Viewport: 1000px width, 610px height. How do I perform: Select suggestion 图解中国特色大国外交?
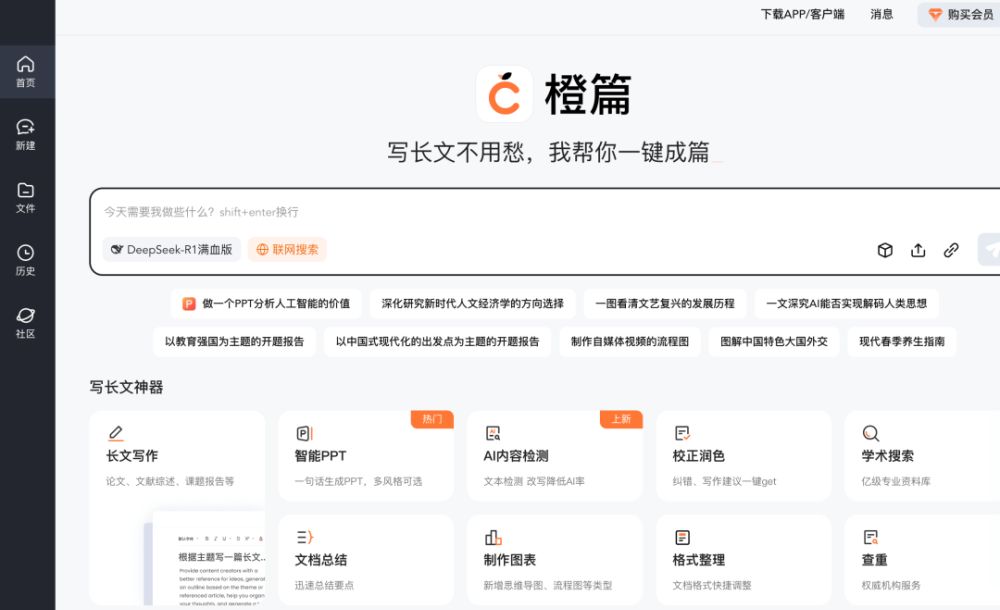coord(774,341)
